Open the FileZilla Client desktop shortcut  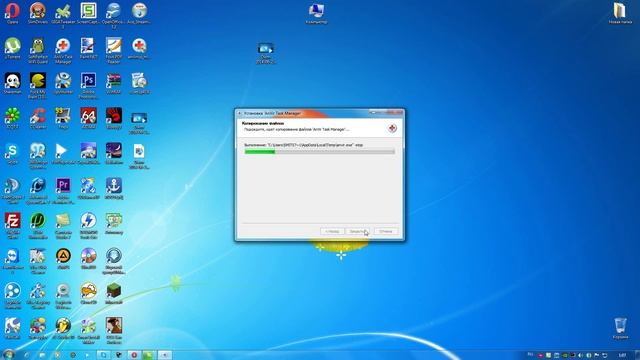click(x=12, y=226)
